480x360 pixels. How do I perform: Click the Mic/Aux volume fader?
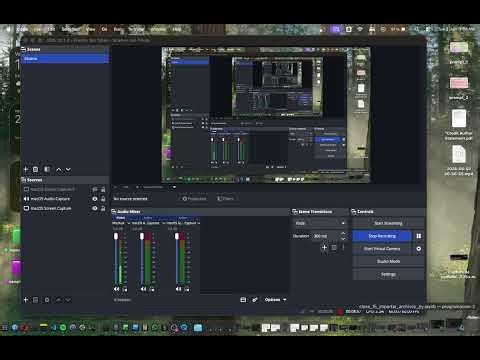coord(116,236)
